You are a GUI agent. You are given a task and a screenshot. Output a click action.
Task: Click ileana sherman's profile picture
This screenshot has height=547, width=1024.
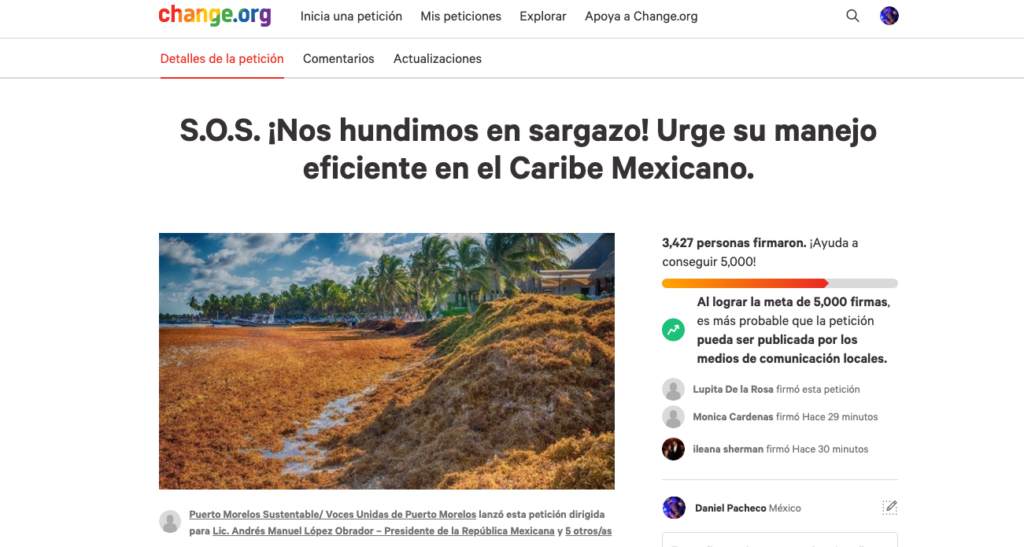673,449
